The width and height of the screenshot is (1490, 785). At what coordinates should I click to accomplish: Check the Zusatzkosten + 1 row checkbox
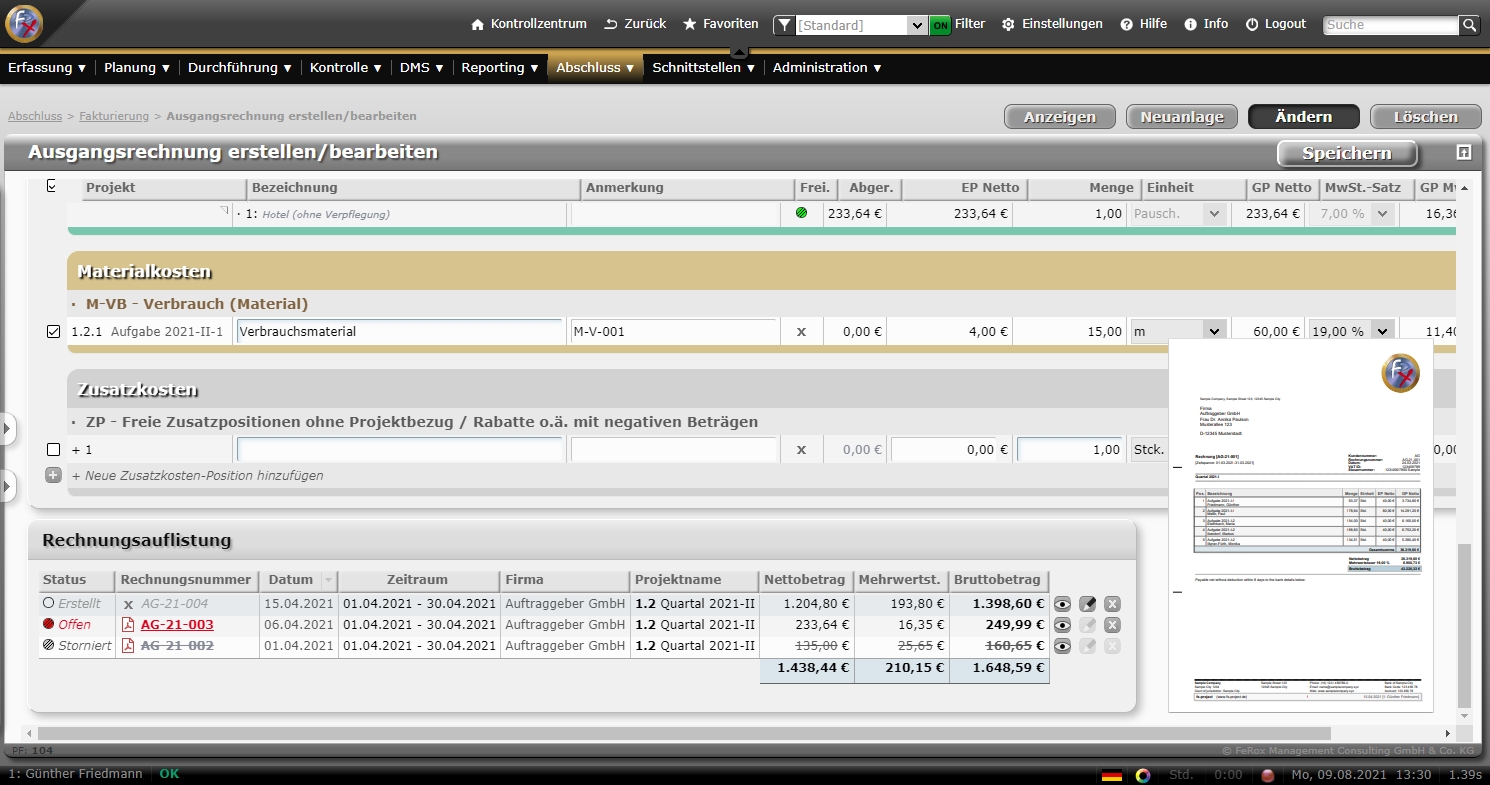tap(54, 450)
